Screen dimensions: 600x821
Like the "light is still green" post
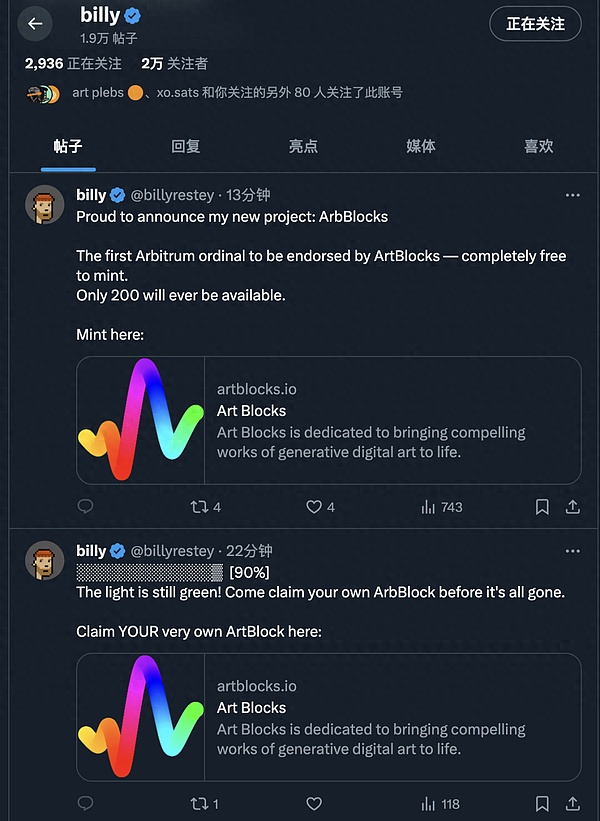point(314,803)
